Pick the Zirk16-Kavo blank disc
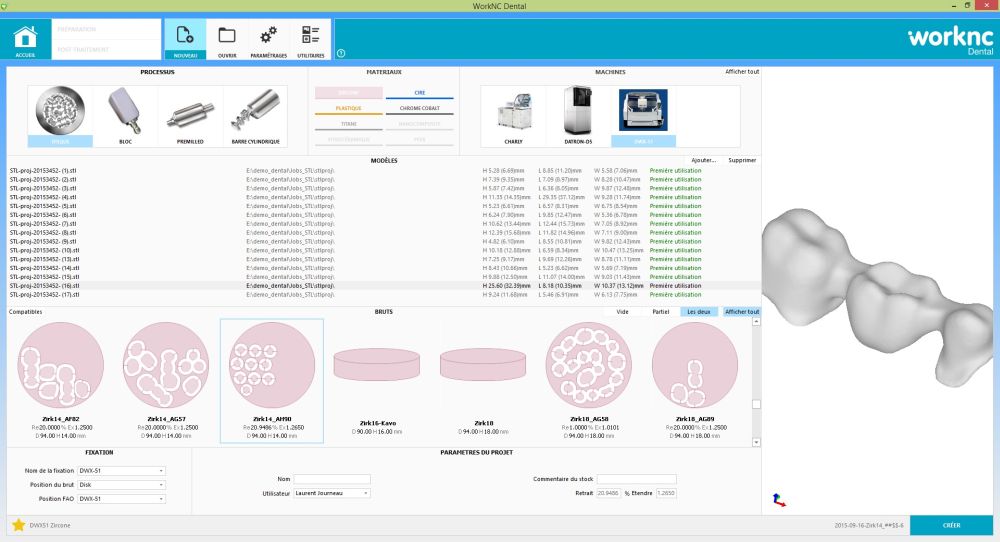Screen dimensions: 1000x542 point(377,381)
